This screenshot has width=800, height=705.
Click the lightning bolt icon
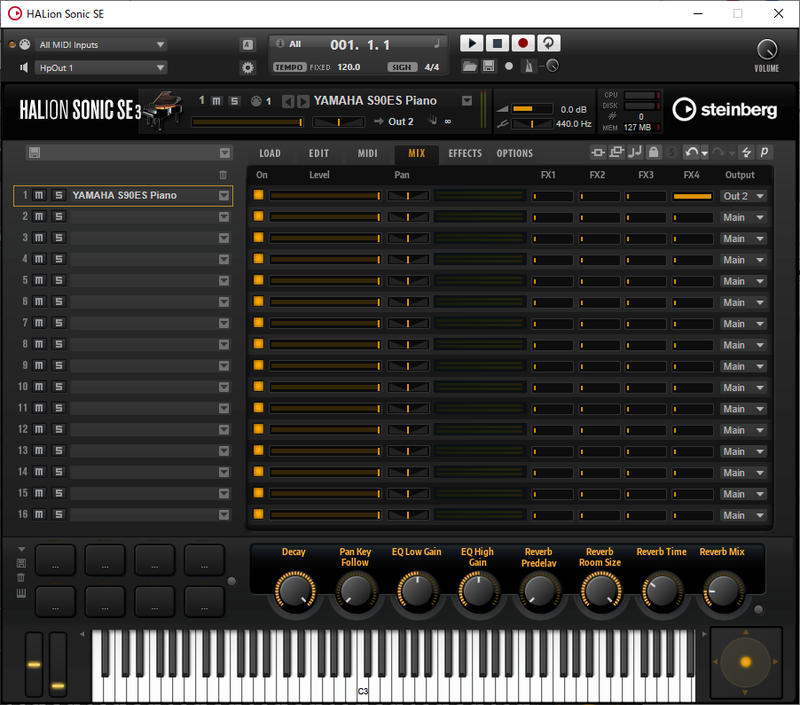pos(746,152)
